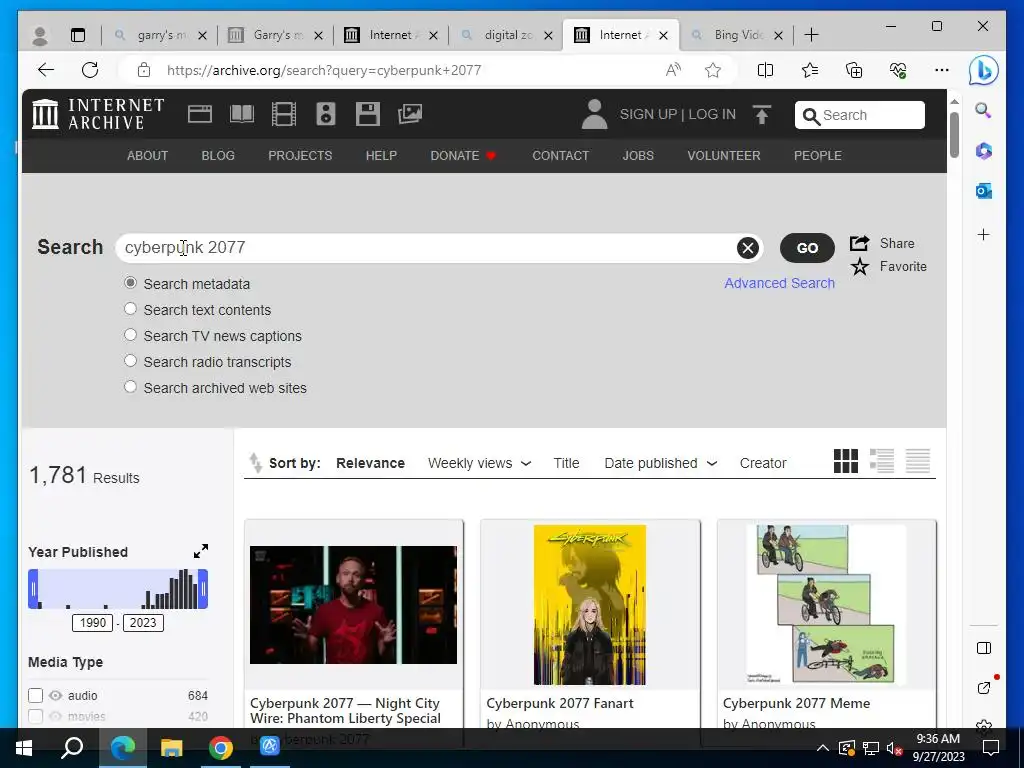The height and width of the screenshot is (768, 1024).
Task: Toggle the eye icon next to audio
Action: (56, 696)
